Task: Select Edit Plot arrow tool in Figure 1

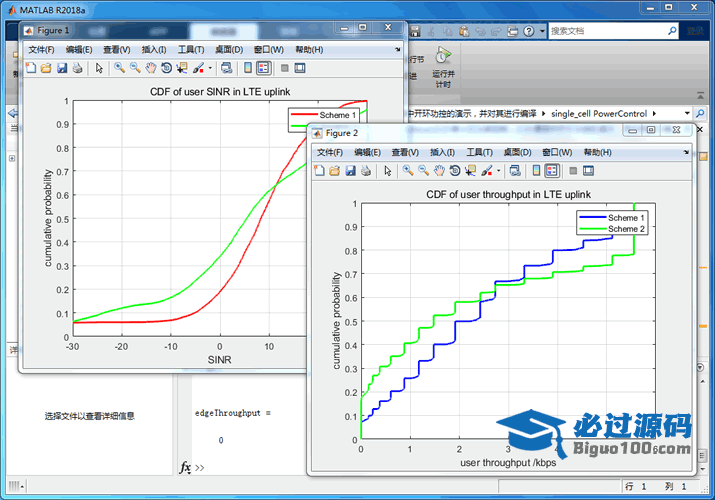Action: coord(99,68)
